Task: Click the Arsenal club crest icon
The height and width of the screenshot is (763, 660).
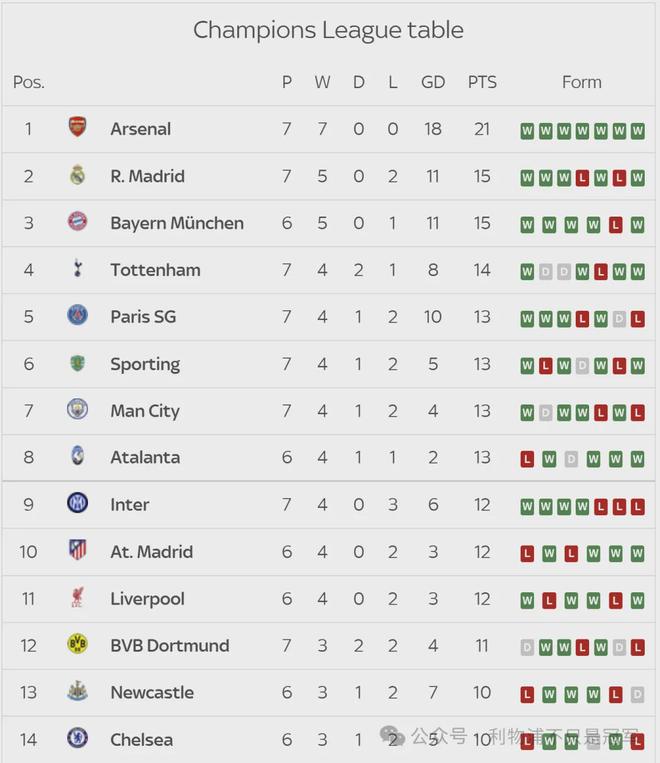Action: coord(77,128)
